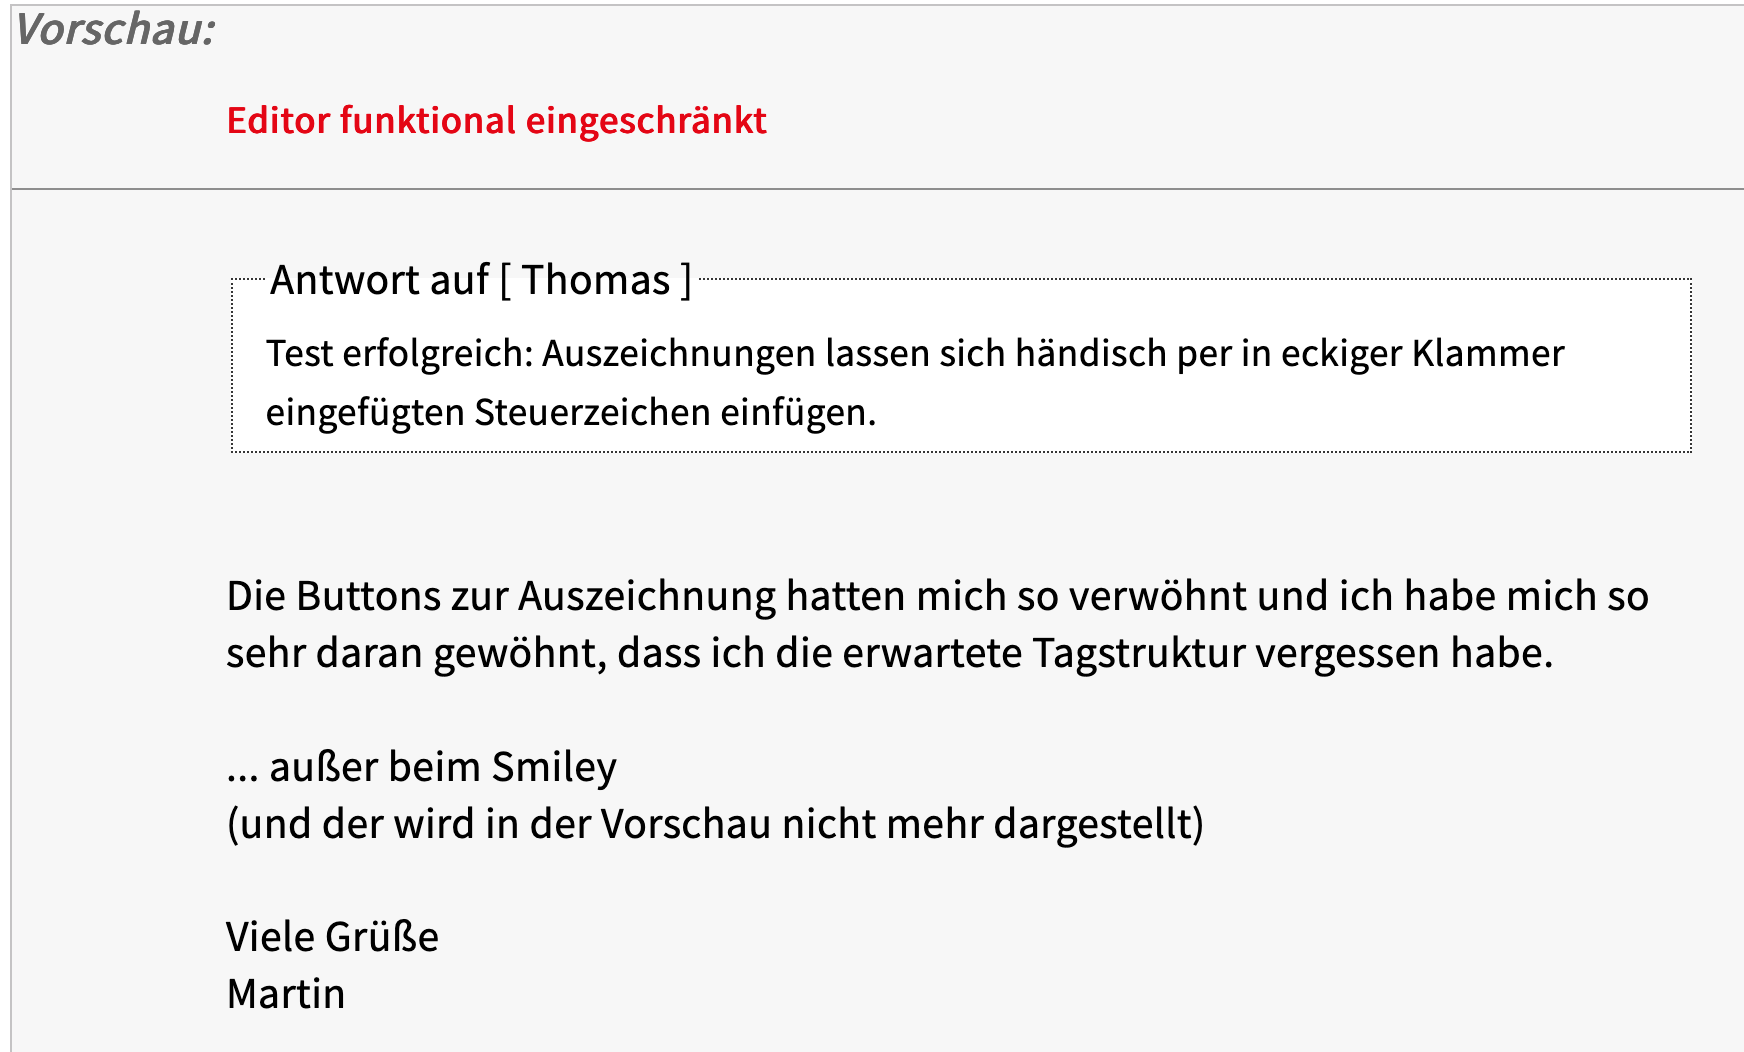The height and width of the screenshot is (1052, 1744).
Task: Click the 'Viele Grüße' closing line
Action: pos(332,938)
